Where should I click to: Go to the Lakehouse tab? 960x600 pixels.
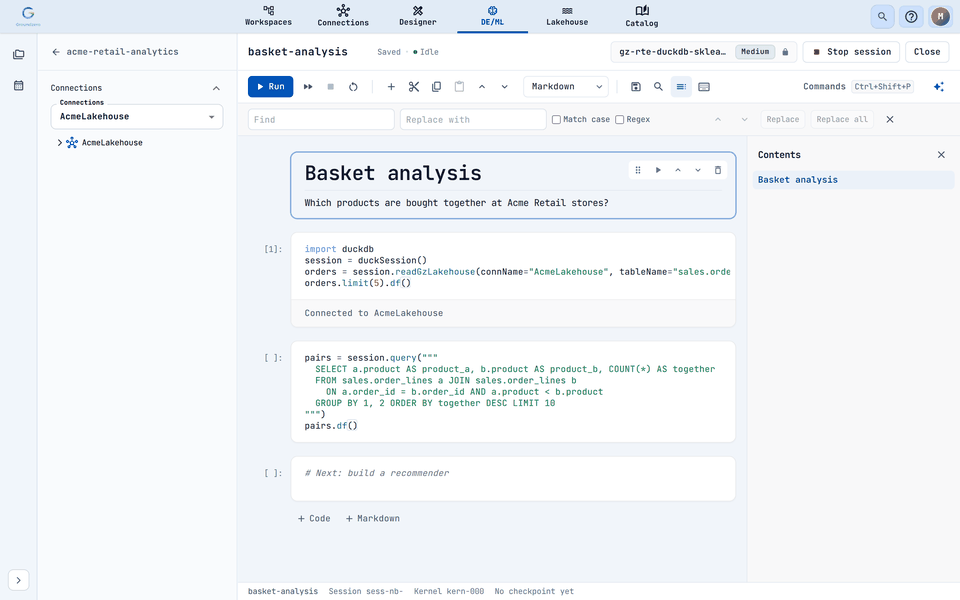pos(567,17)
